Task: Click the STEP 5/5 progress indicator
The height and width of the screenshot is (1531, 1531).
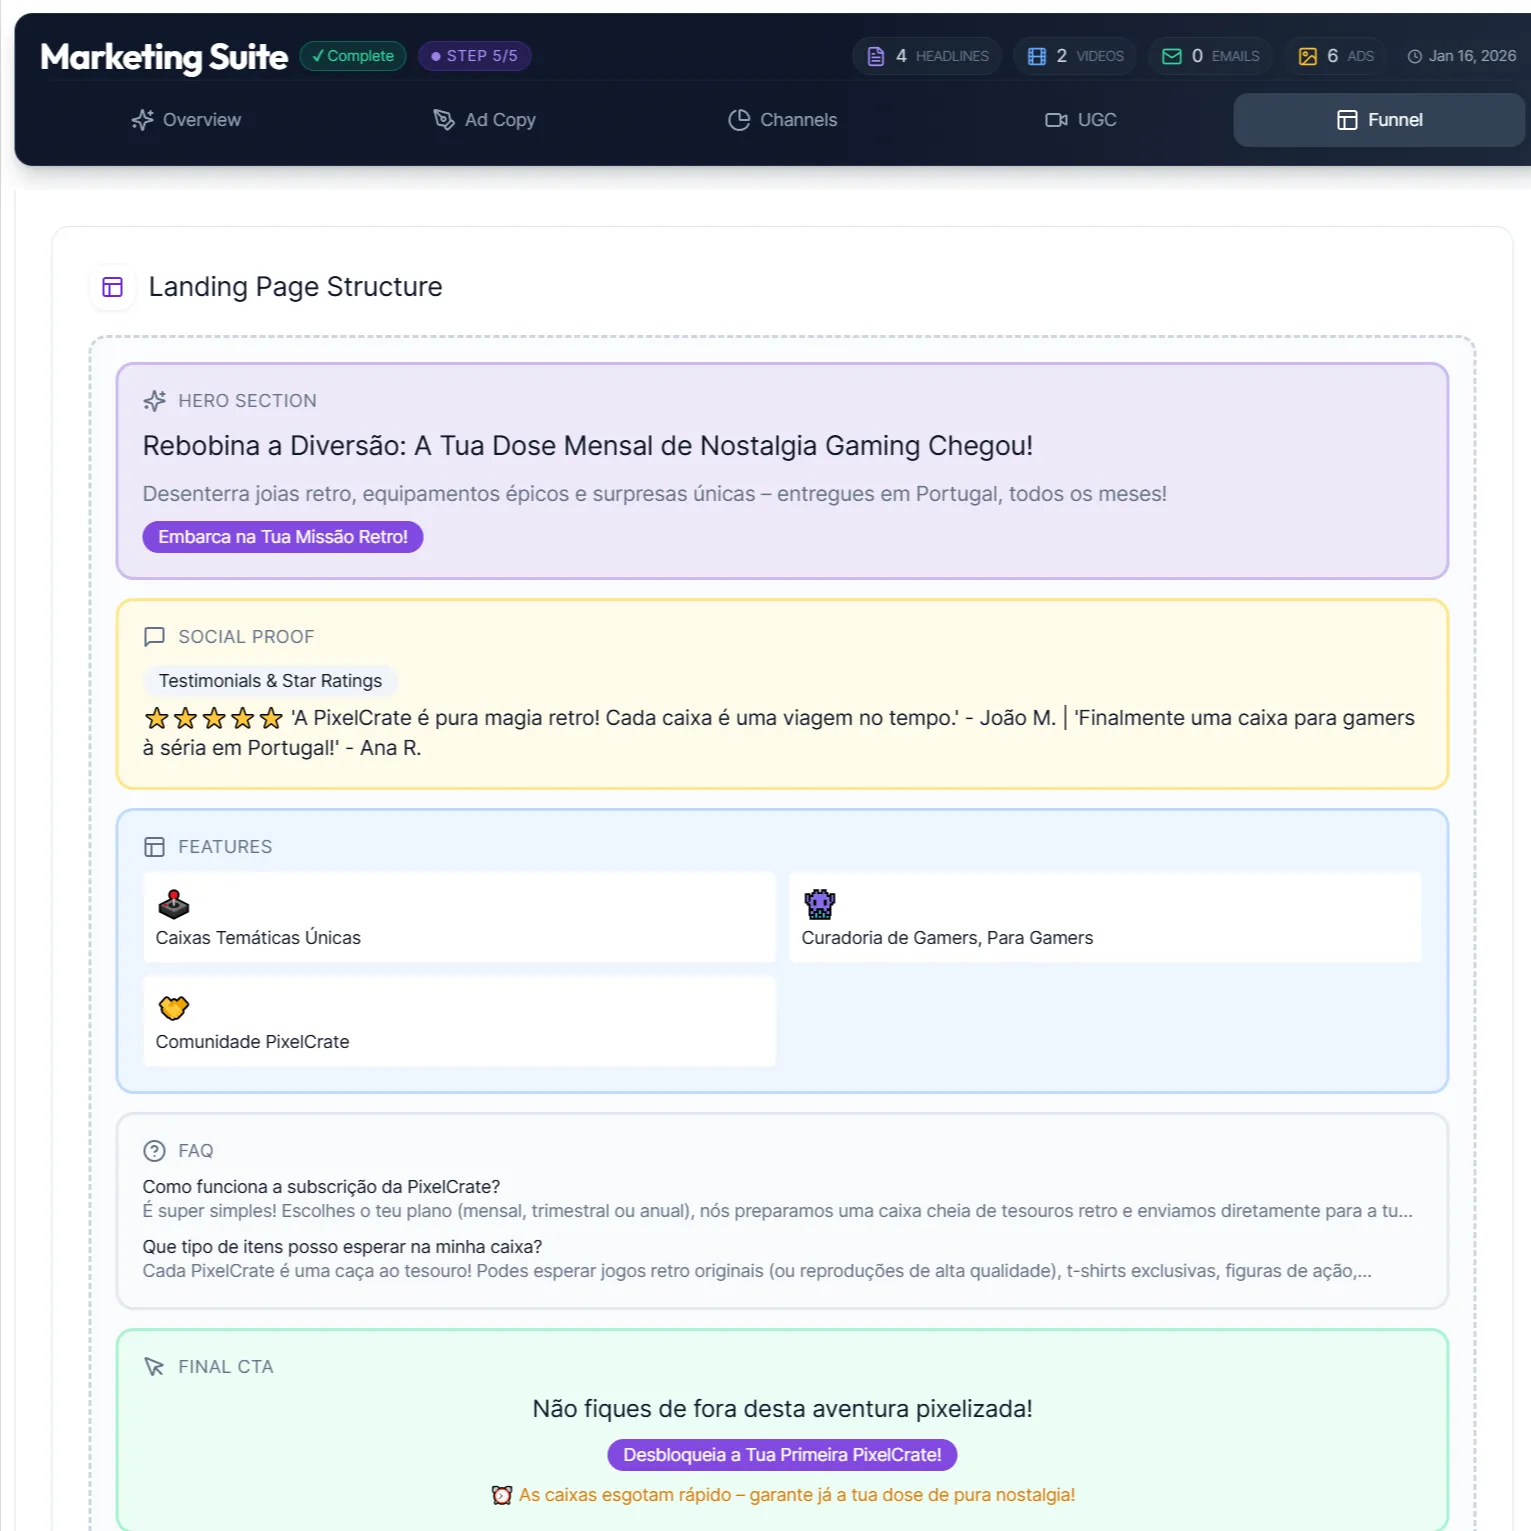Action: pyautogui.click(x=475, y=56)
